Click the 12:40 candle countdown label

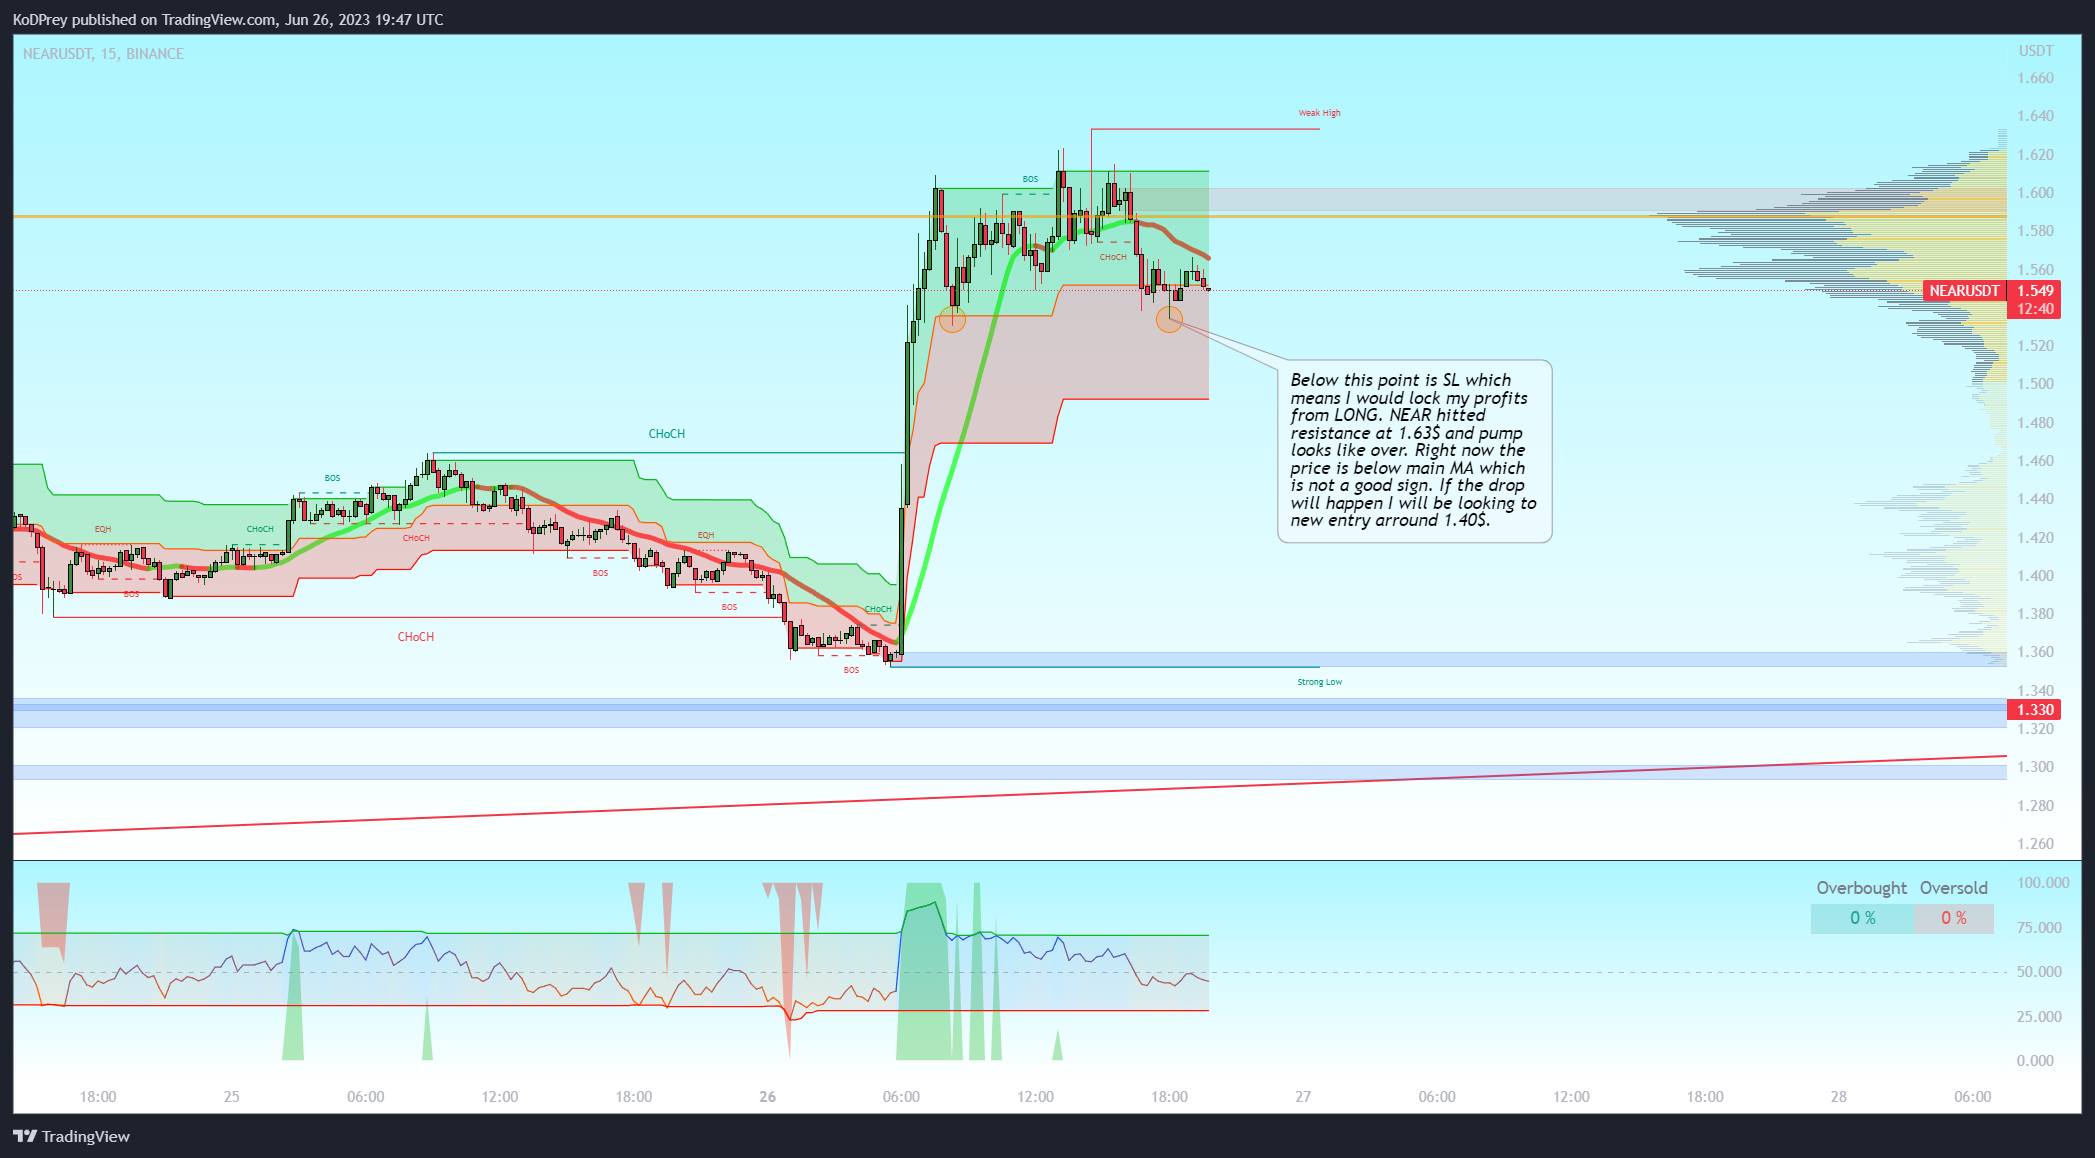2035,309
